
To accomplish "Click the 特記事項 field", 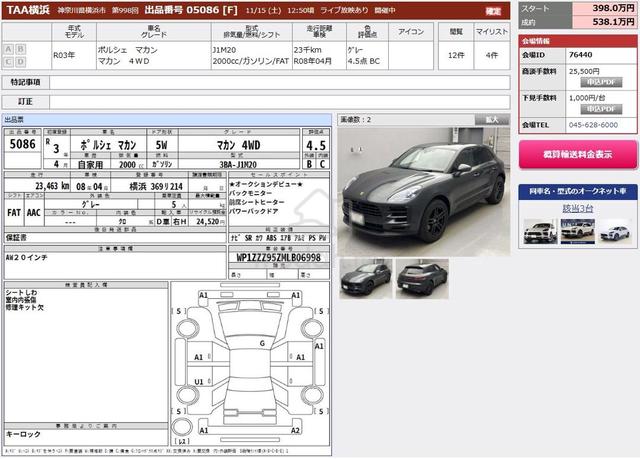I will tap(280, 82).
